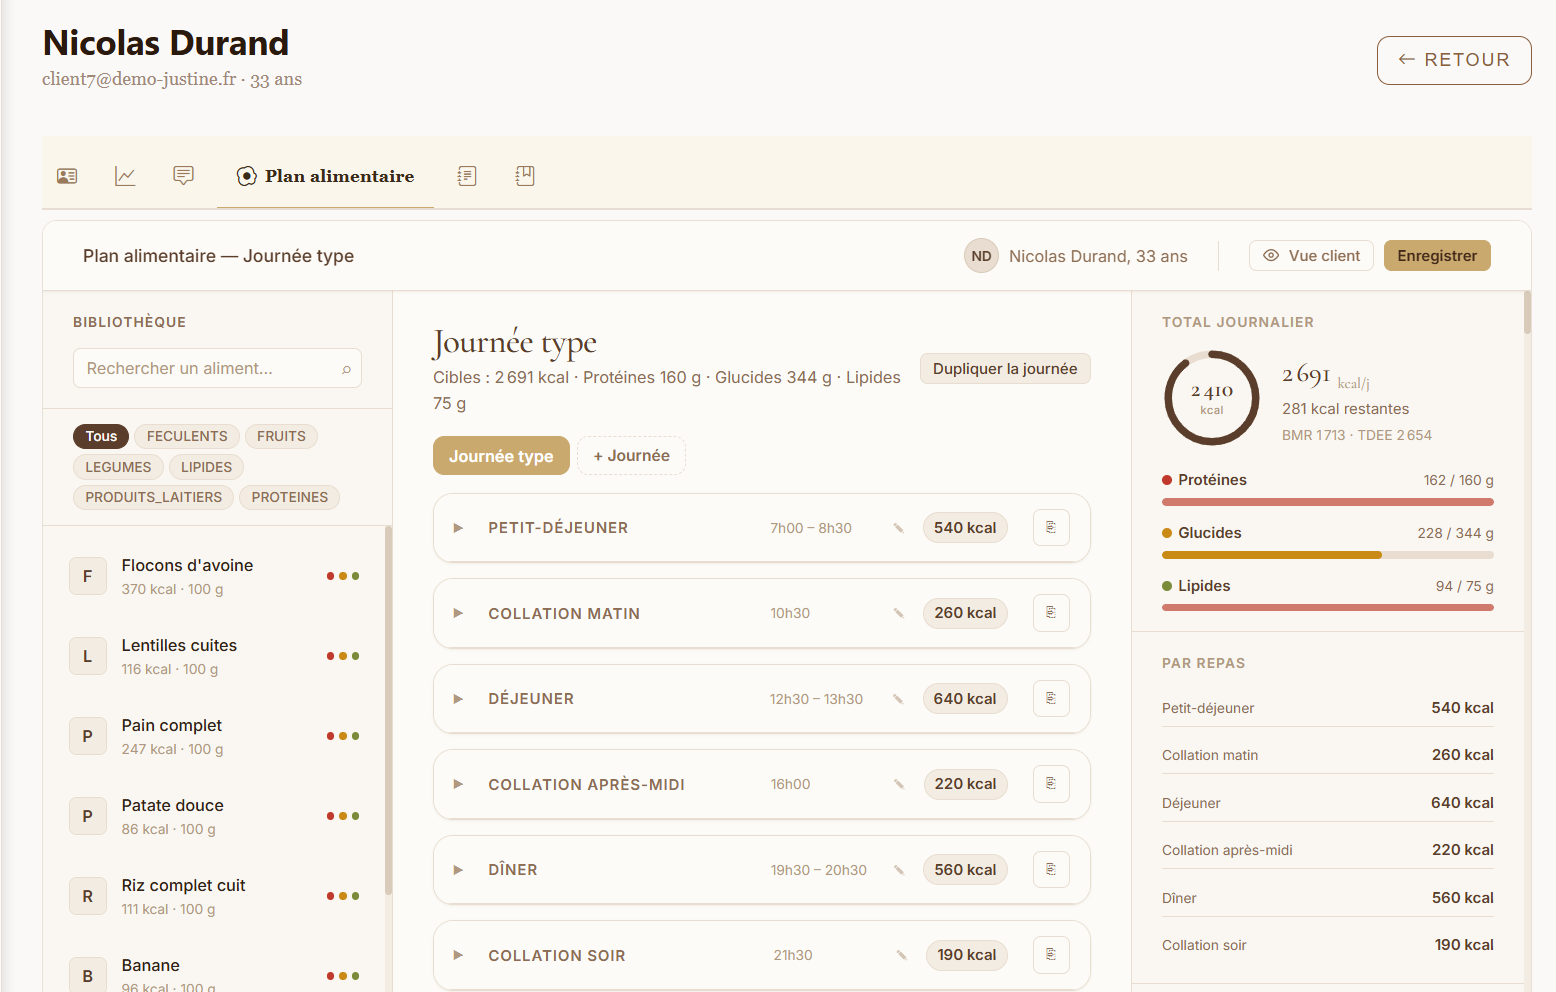Expand the Collation matin meal section
Image resolution: width=1556 pixels, height=992 pixels.
click(458, 613)
